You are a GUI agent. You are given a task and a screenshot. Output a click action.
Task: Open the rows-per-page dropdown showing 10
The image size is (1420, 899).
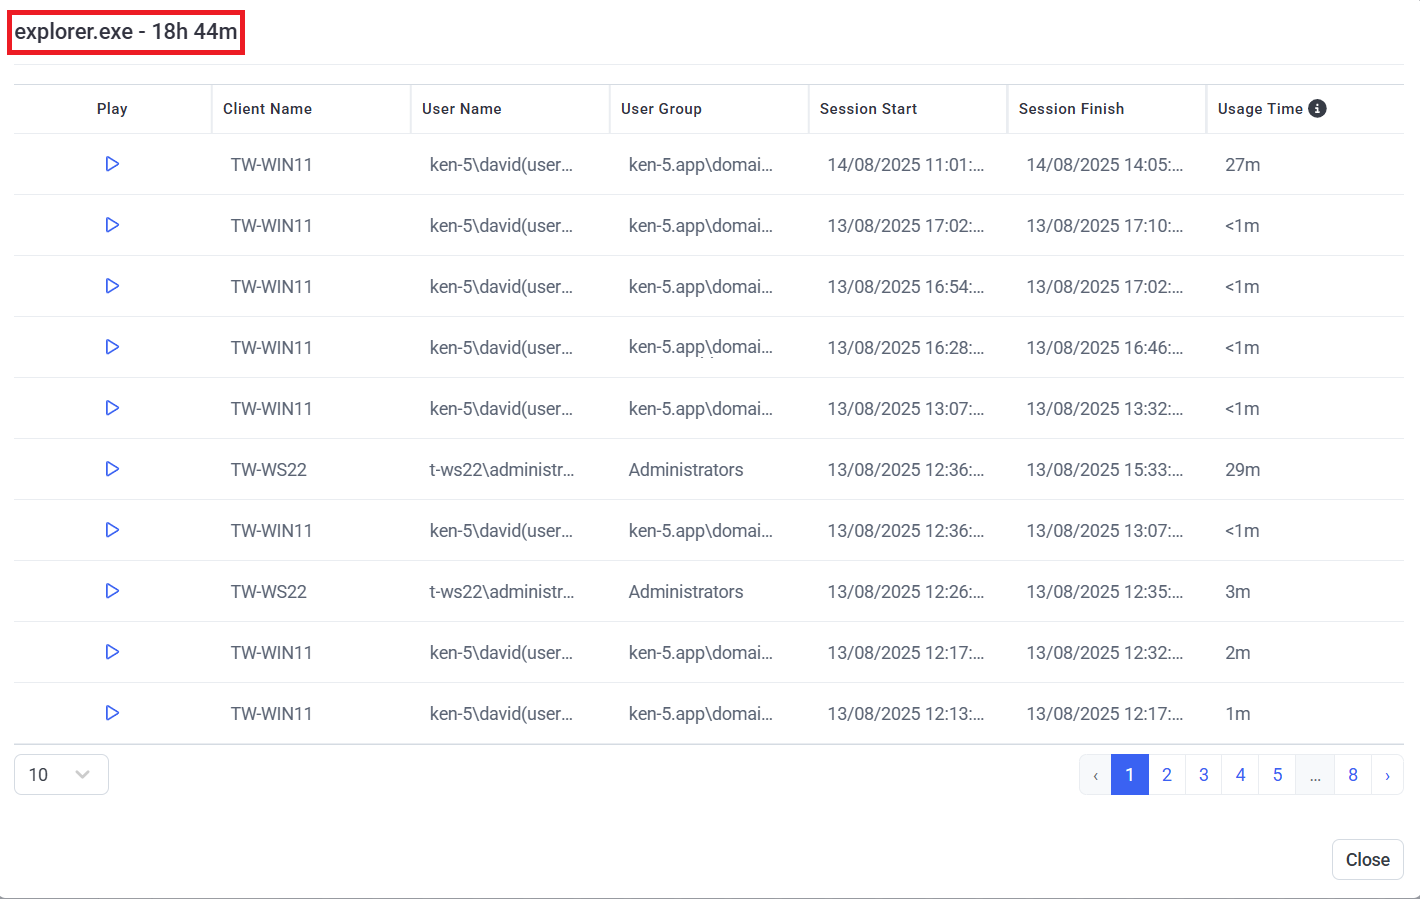[61, 774]
